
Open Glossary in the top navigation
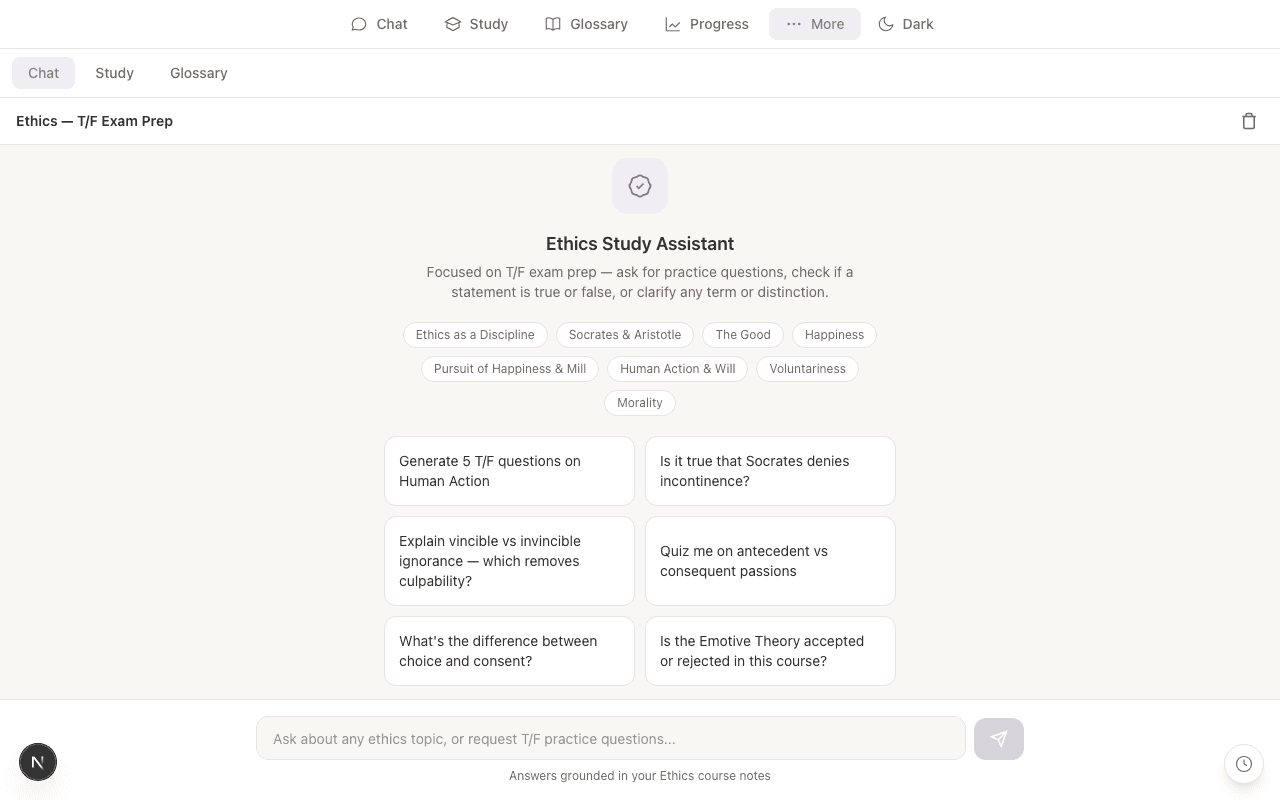(x=586, y=24)
